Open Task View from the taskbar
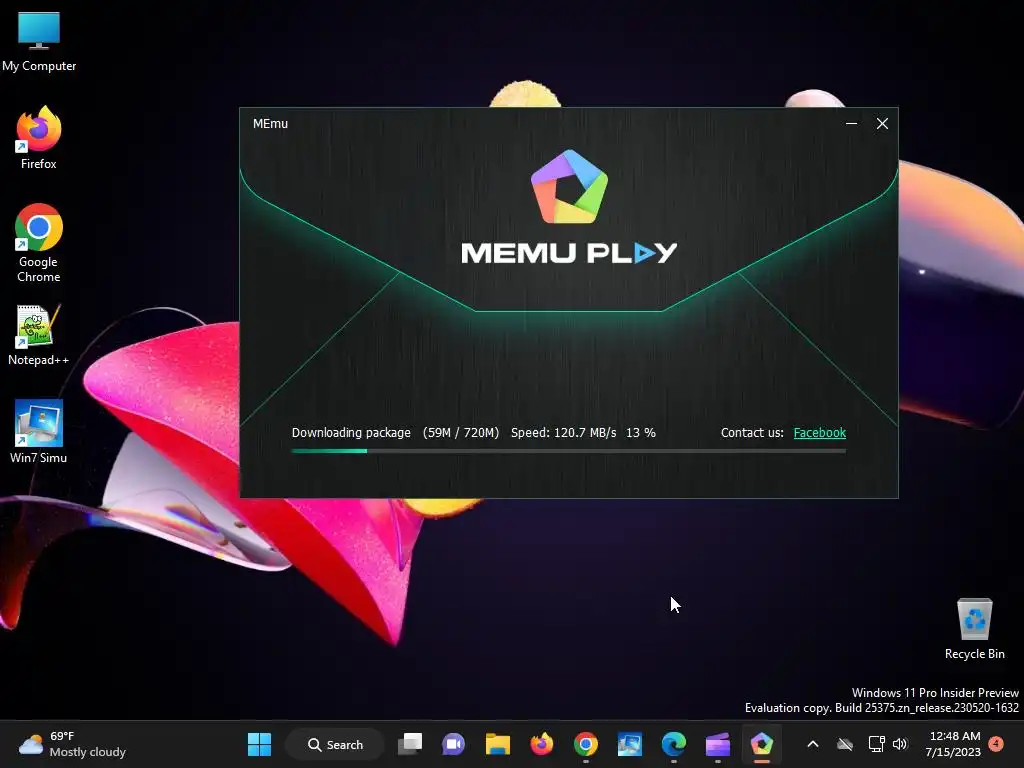The width and height of the screenshot is (1024, 768). coord(410,744)
